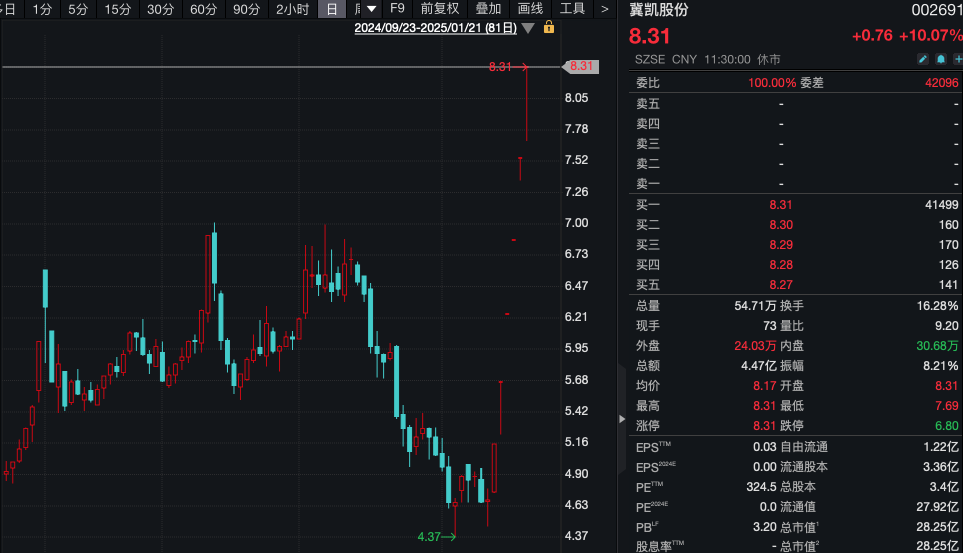Click 流通股本 value 3.36亿
963x553 pixels.
tap(940, 467)
